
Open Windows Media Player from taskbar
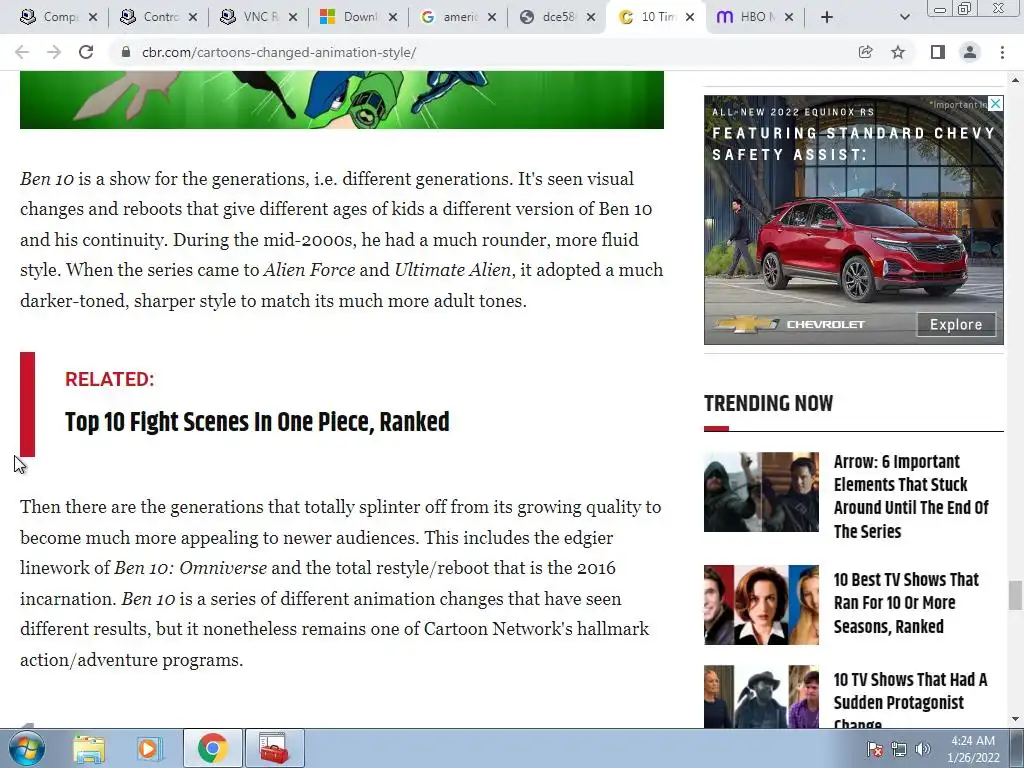150,748
